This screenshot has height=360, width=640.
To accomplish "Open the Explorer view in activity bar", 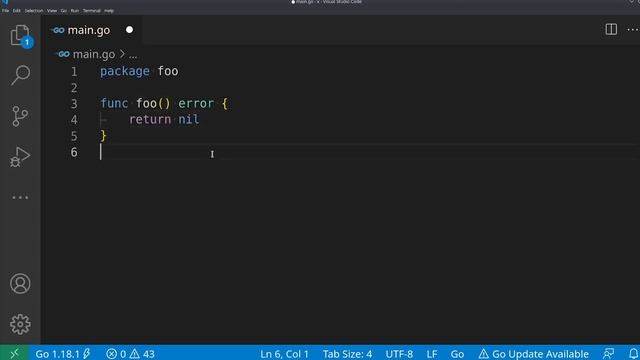I will 20,35.
